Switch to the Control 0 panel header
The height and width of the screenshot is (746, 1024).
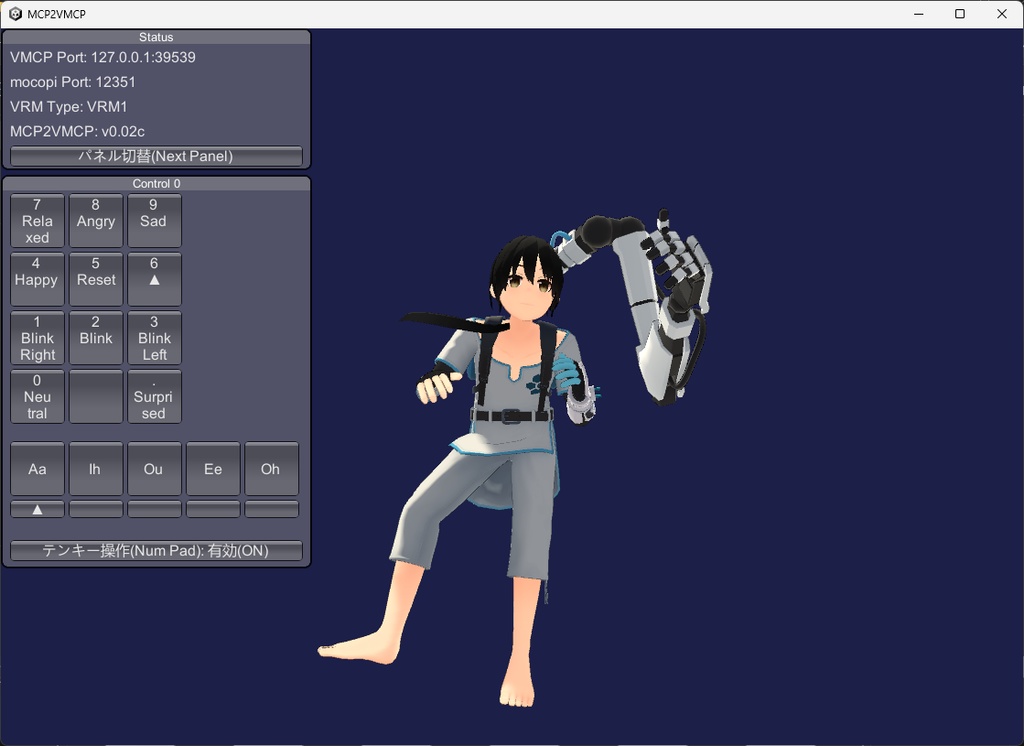(x=156, y=183)
